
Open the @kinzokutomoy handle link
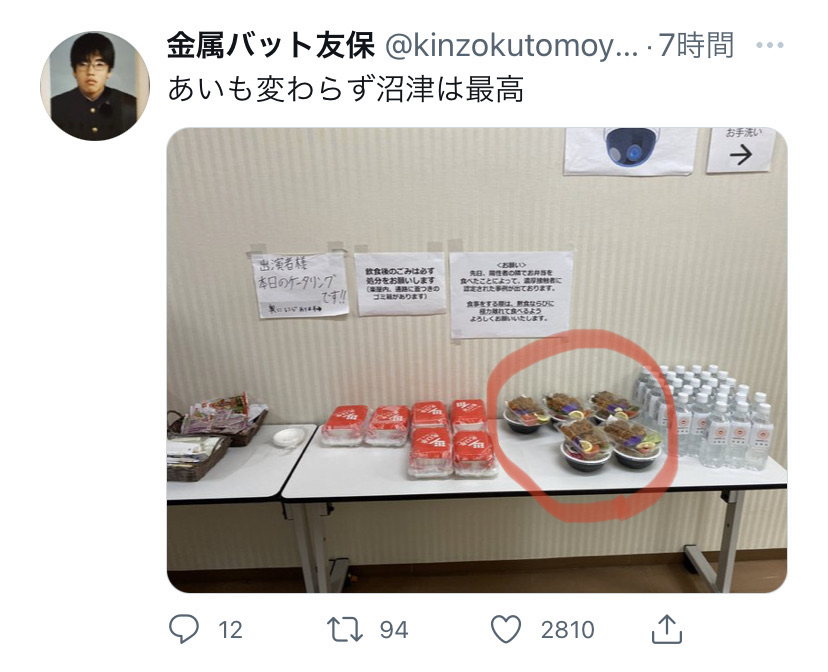[512, 46]
